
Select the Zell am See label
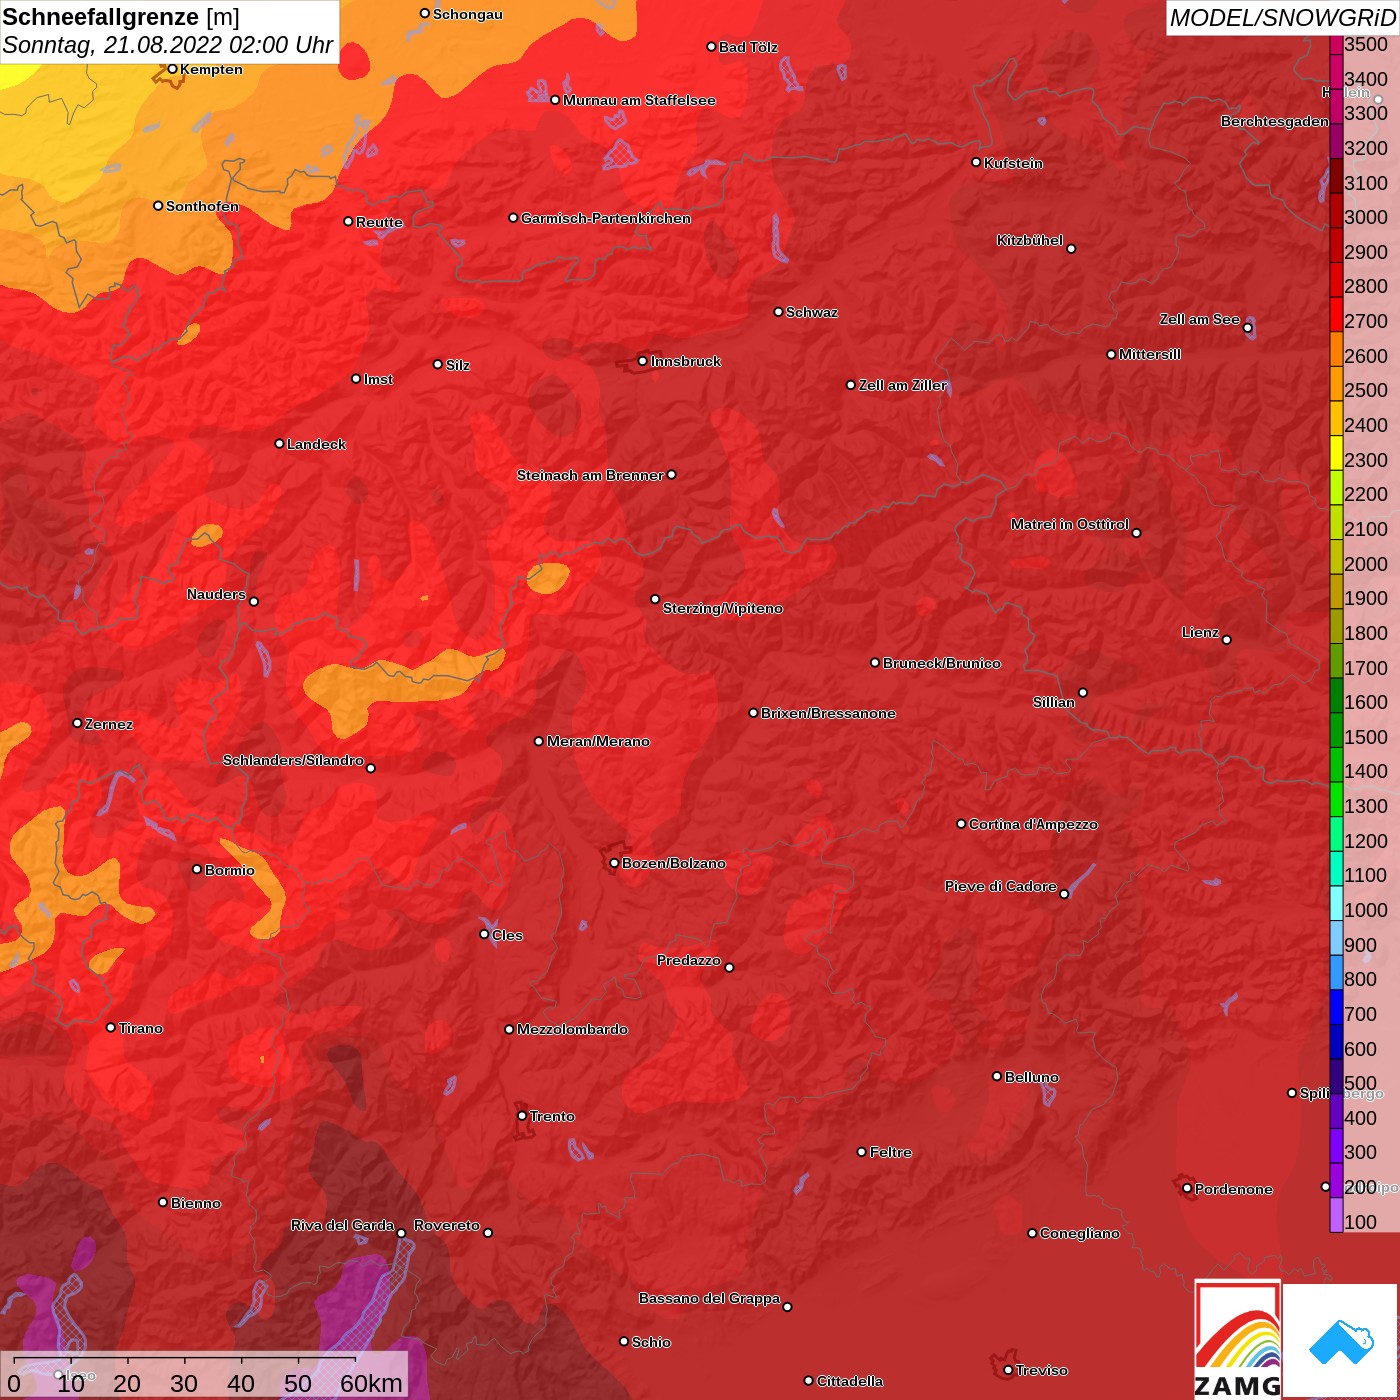(1199, 319)
